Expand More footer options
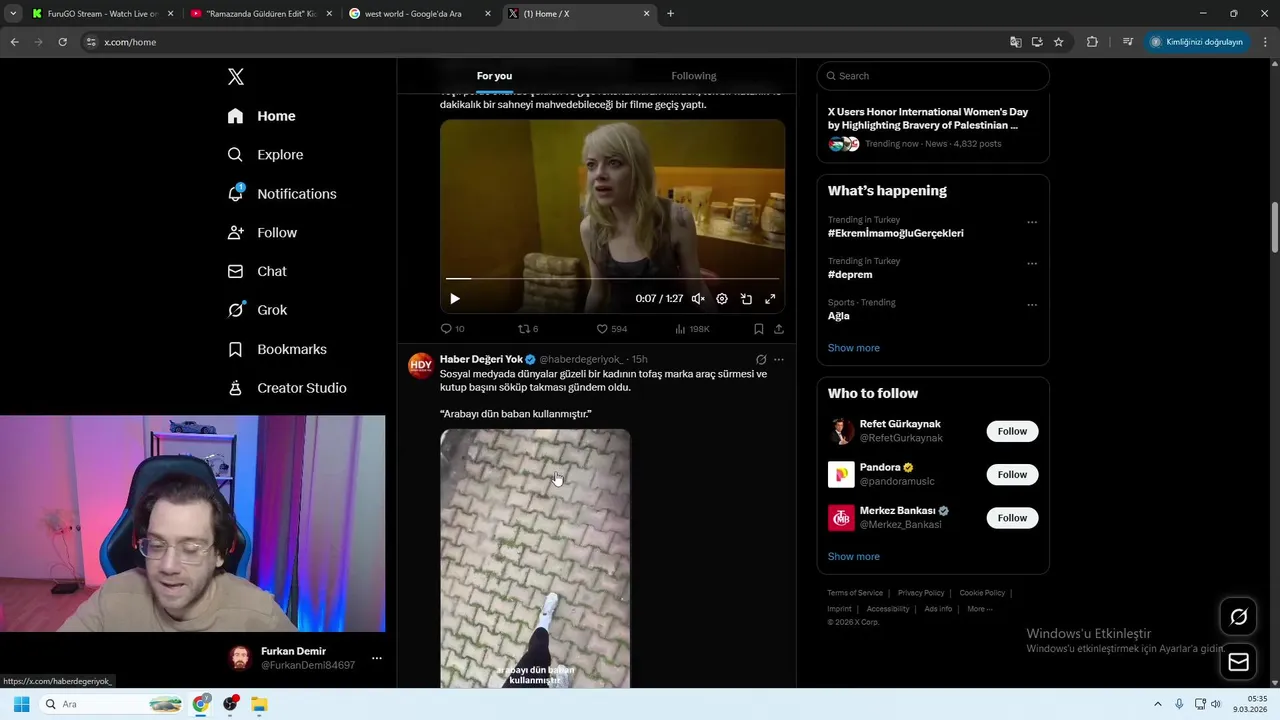The image size is (1280, 720). [x=979, y=609]
